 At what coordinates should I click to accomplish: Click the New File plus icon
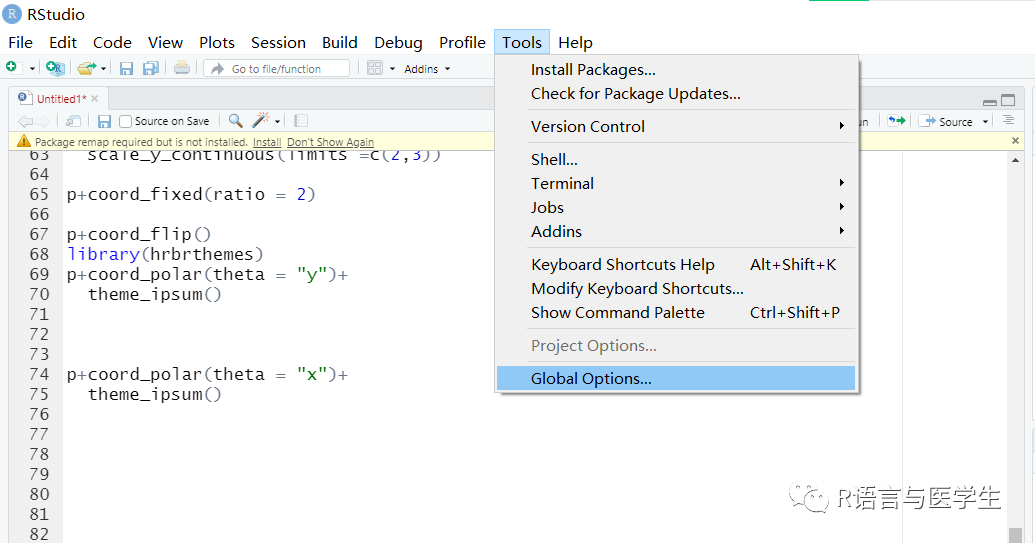click(x=12, y=68)
